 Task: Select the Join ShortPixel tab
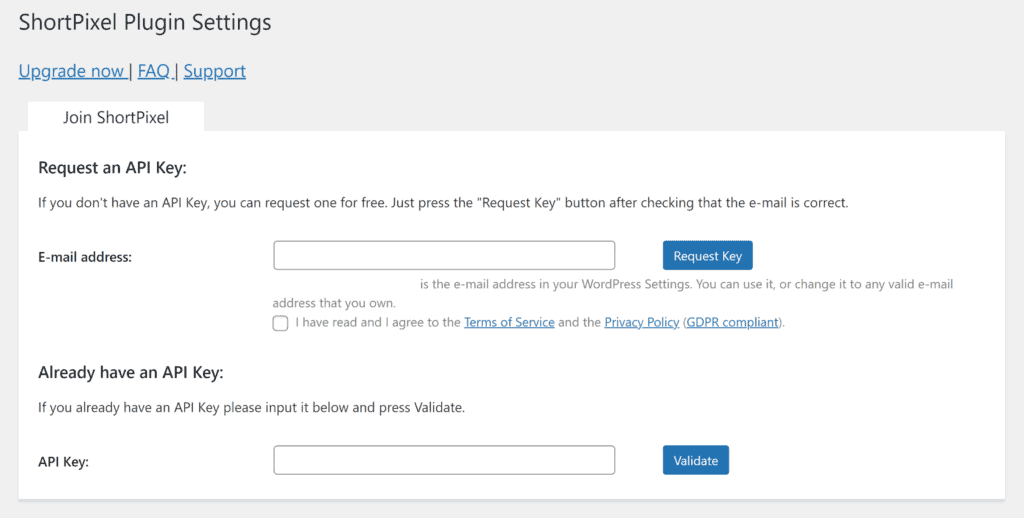click(x=116, y=117)
